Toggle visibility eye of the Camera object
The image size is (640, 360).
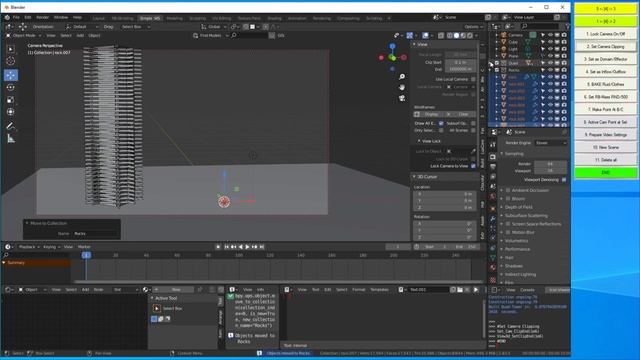550,35
